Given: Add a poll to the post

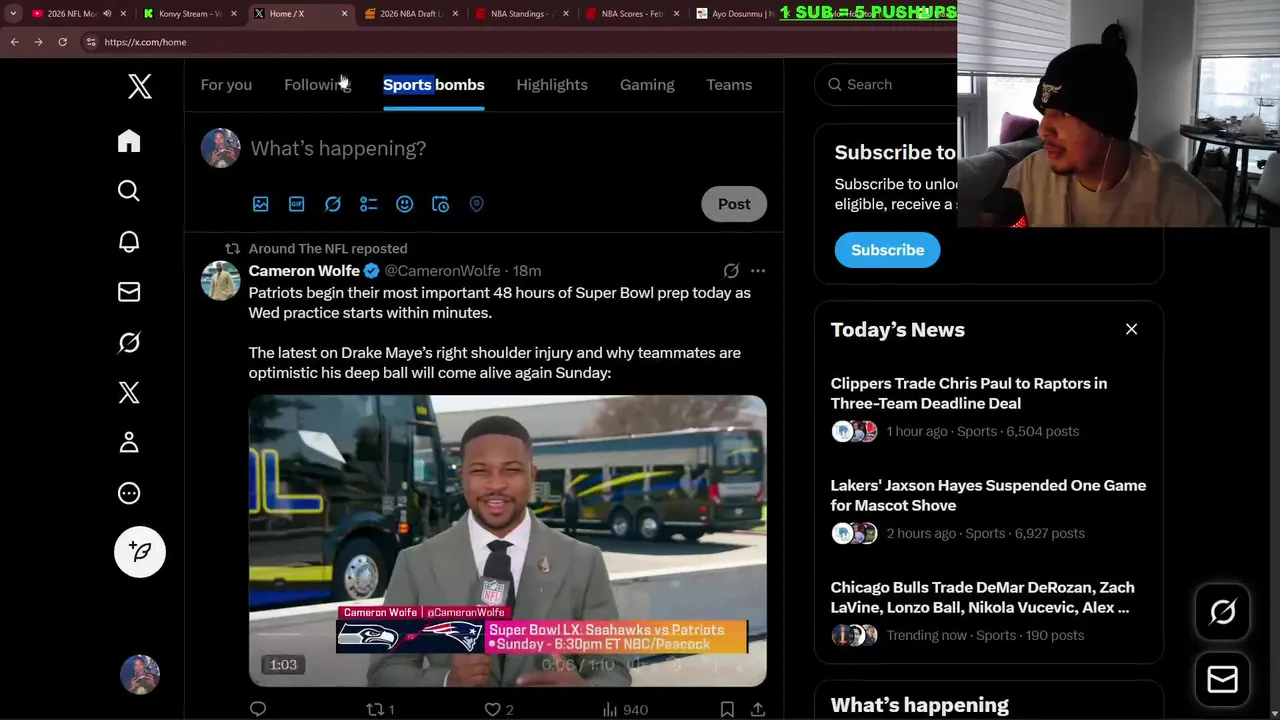Looking at the screenshot, I should pyautogui.click(x=369, y=204).
